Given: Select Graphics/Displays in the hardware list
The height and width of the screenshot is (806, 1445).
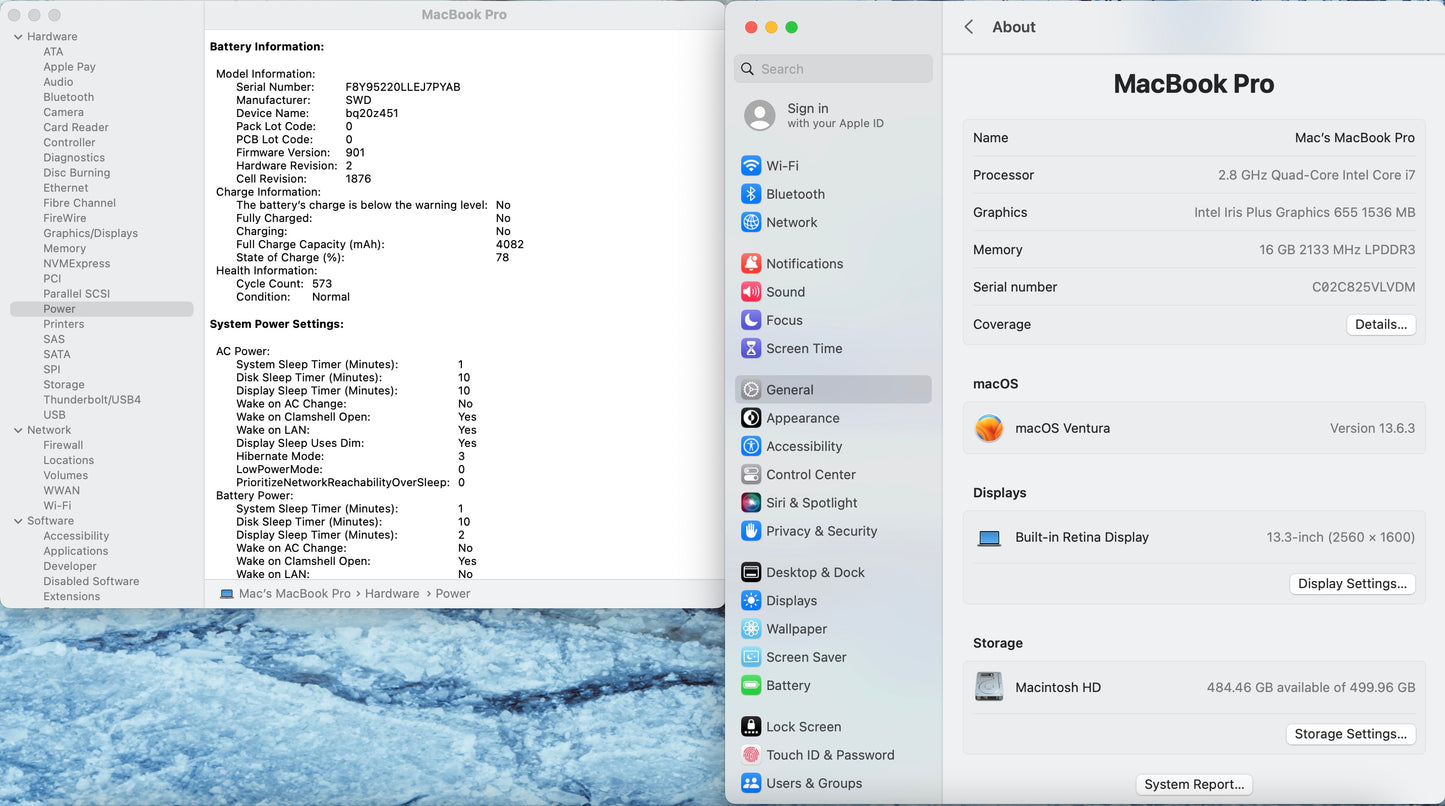Looking at the screenshot, I should pos(90,233).
